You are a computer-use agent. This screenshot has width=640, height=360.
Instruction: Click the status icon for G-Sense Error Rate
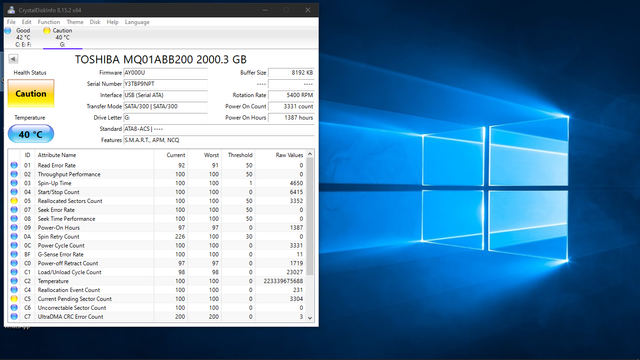[14, 254]
